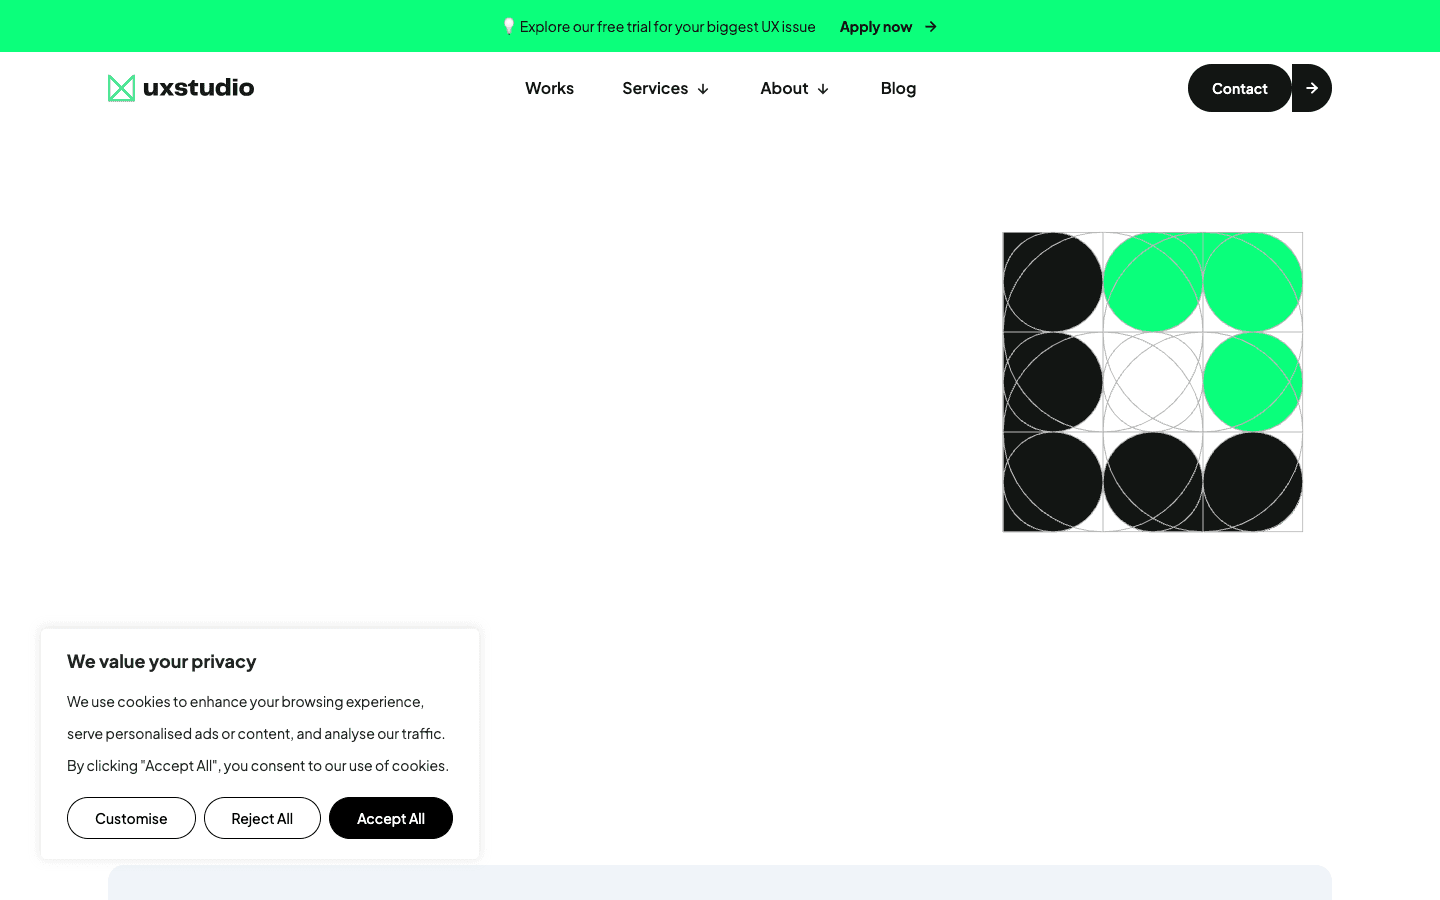1440x900 pixels.
Task: Reject All cookies
Action: (x=262, y=818)
